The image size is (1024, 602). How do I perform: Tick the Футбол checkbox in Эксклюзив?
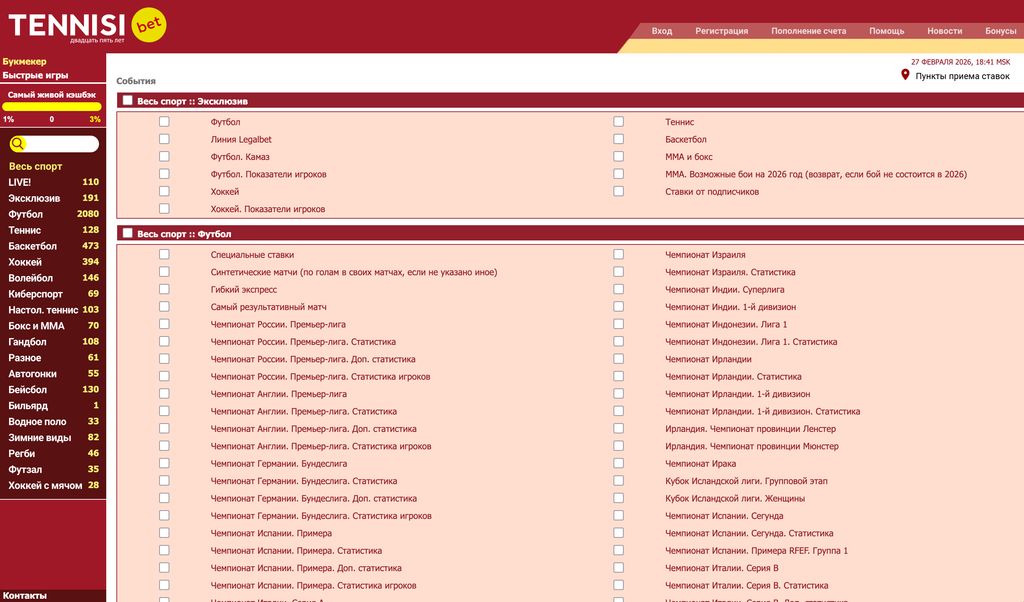164,121
